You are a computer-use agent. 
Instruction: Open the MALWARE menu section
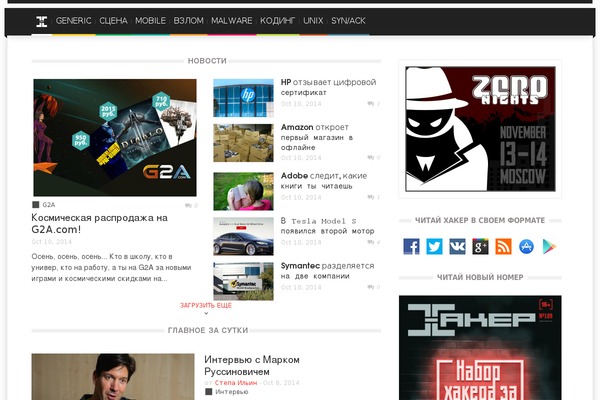232,21
